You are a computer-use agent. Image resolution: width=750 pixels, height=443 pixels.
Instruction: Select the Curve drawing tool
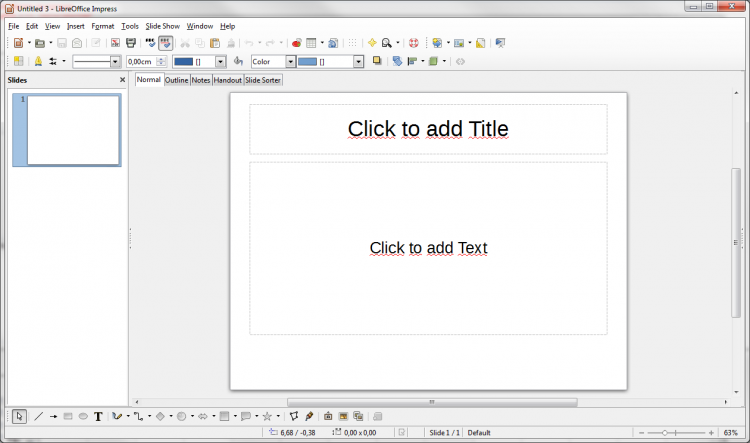(117, 417)
